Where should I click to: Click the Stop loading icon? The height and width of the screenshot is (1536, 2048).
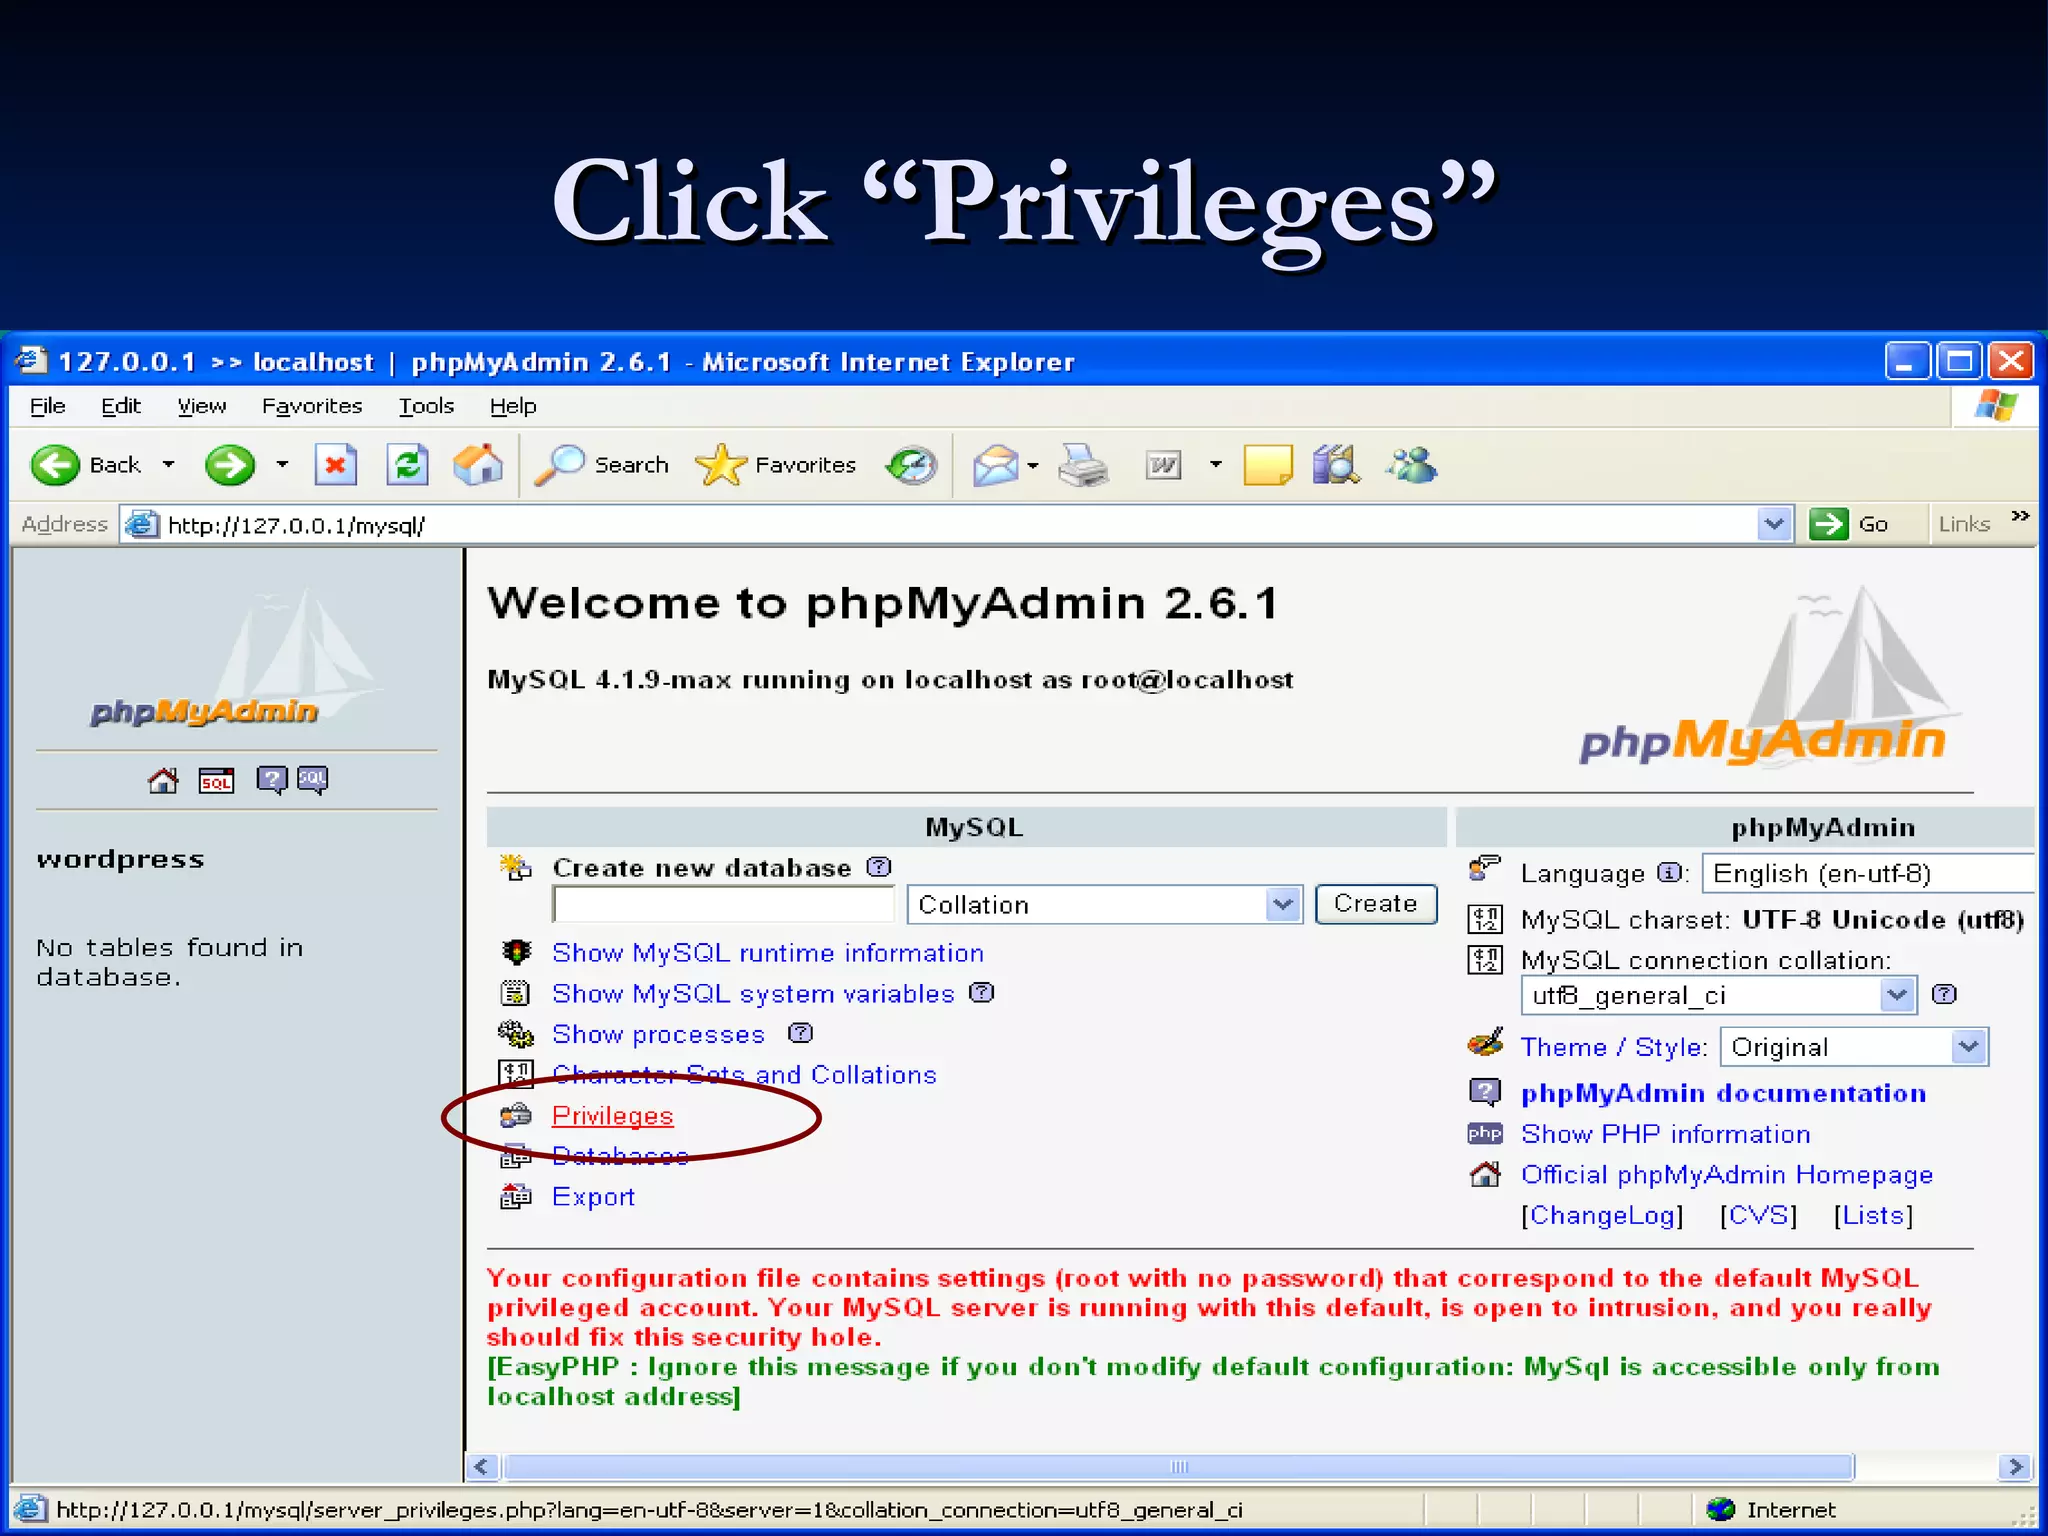click(x=336, y=465)
